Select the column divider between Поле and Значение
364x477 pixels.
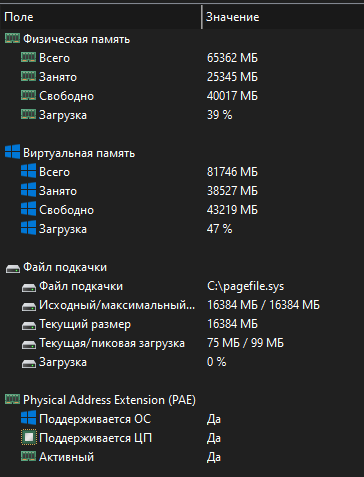pyautogui.click(x=202, y=17)
